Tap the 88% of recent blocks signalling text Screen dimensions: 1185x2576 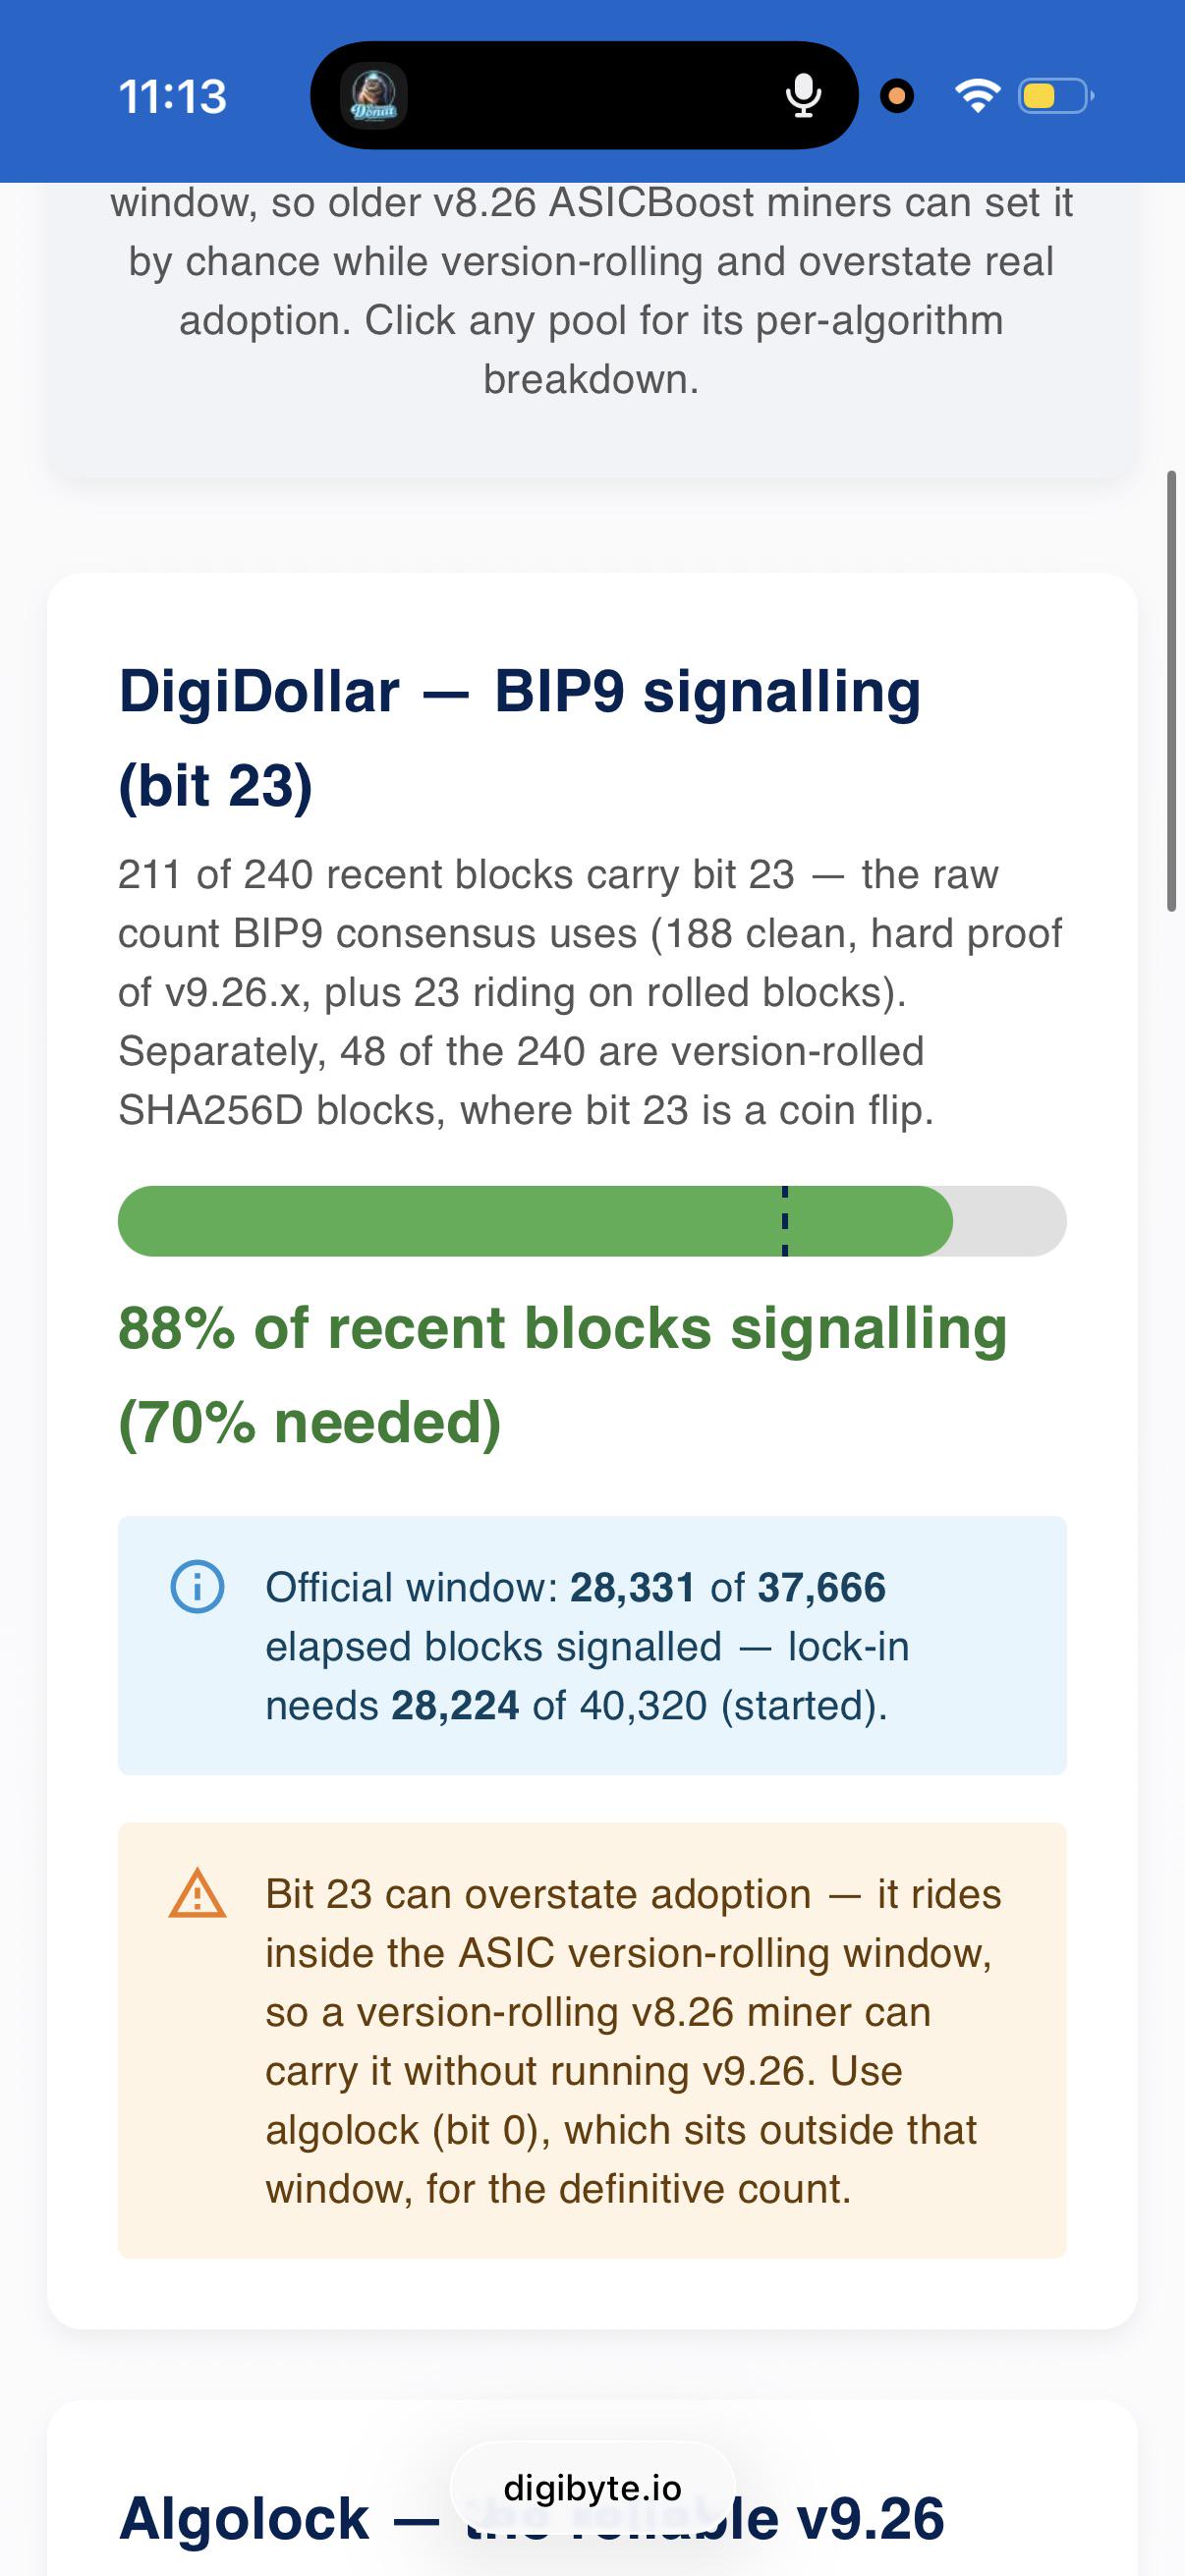click(x=562, y=1375)
